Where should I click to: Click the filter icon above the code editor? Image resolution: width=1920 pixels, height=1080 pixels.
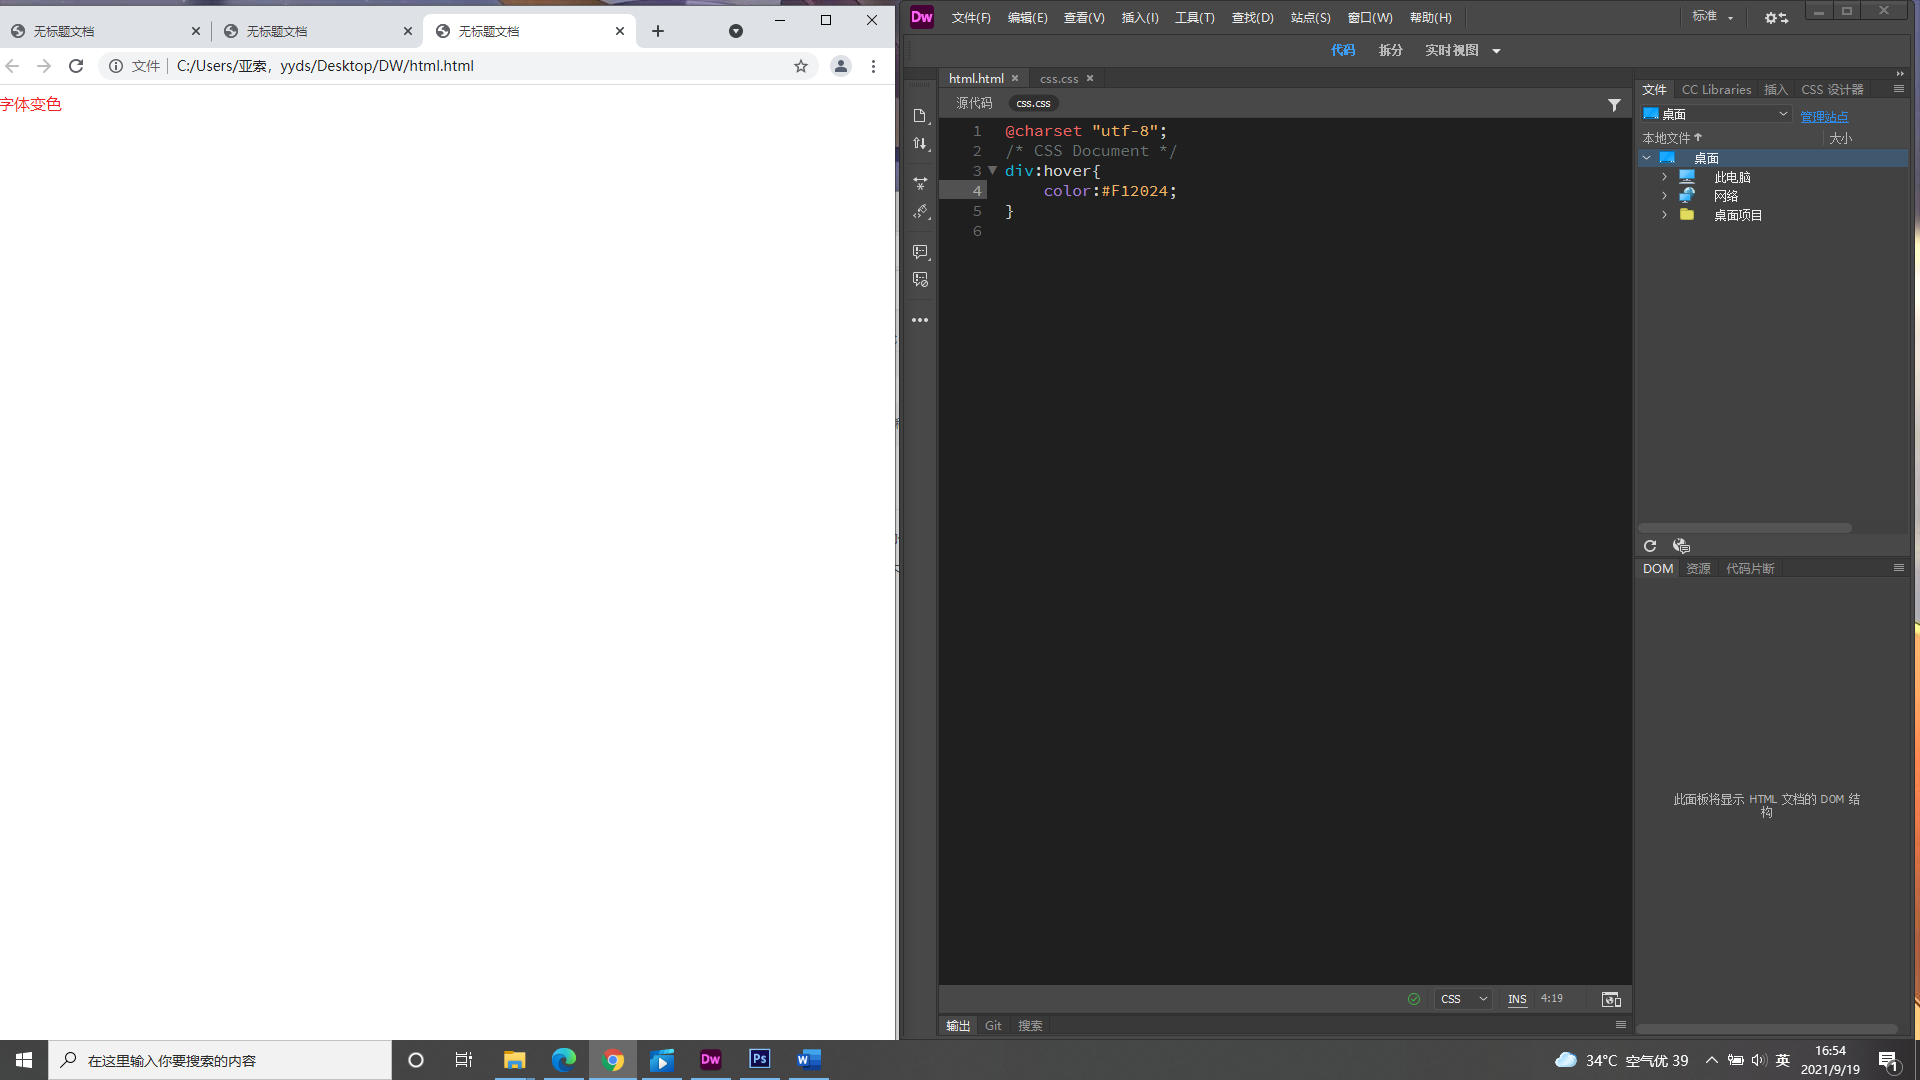click(1614, 105)
